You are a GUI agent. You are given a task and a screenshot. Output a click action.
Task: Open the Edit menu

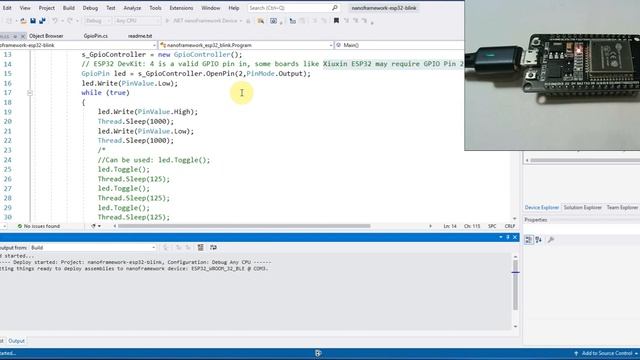coord(7,8)
